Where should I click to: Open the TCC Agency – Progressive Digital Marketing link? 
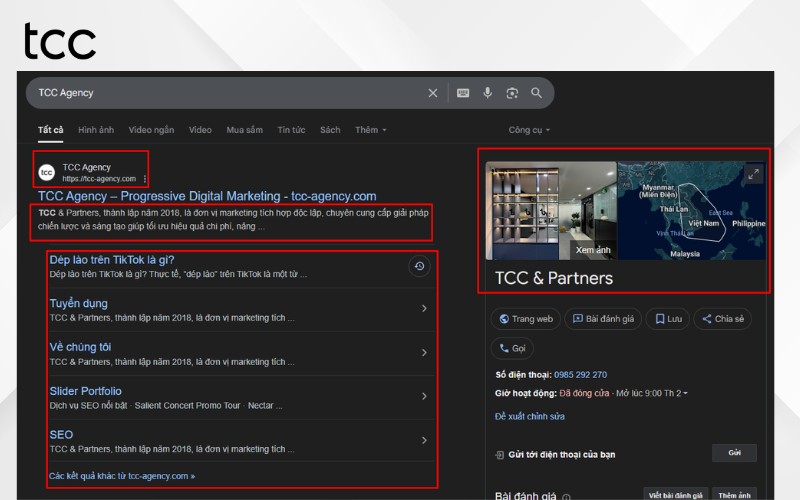[207, 196]
